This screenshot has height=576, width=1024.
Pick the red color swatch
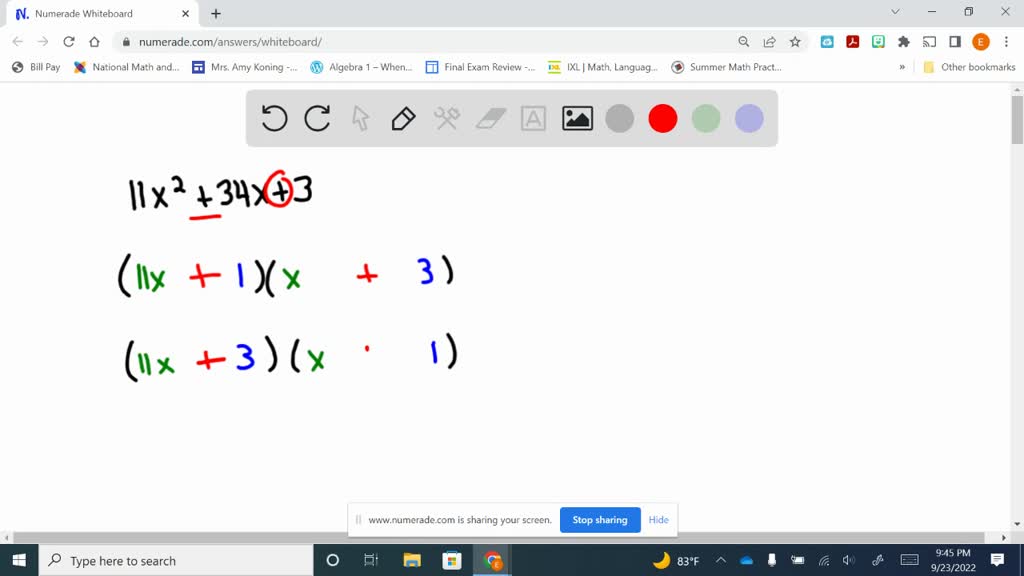(x=662, y=118)
